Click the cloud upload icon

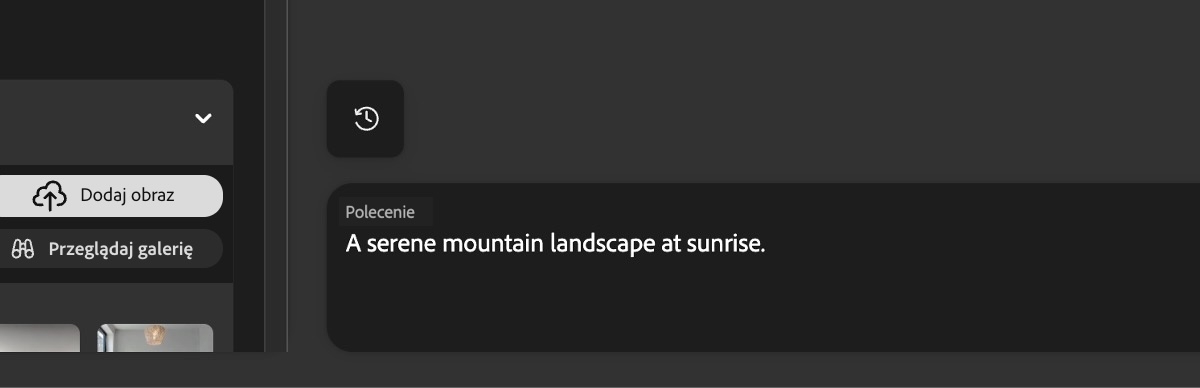coord(49,196)
